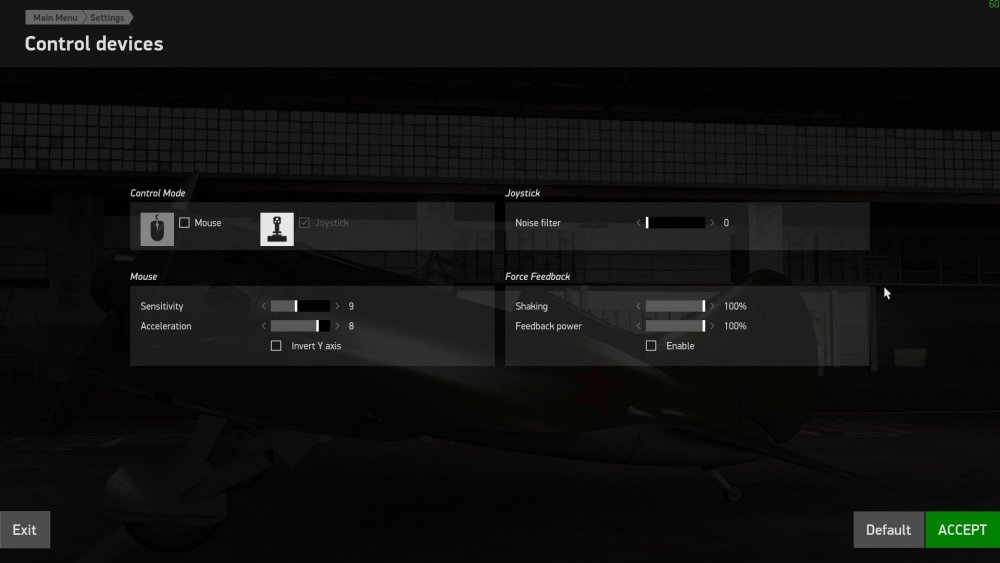Click the Sensitivity value 9
The width and height of the screenshot is (1000, 563).
coord(351,306)
